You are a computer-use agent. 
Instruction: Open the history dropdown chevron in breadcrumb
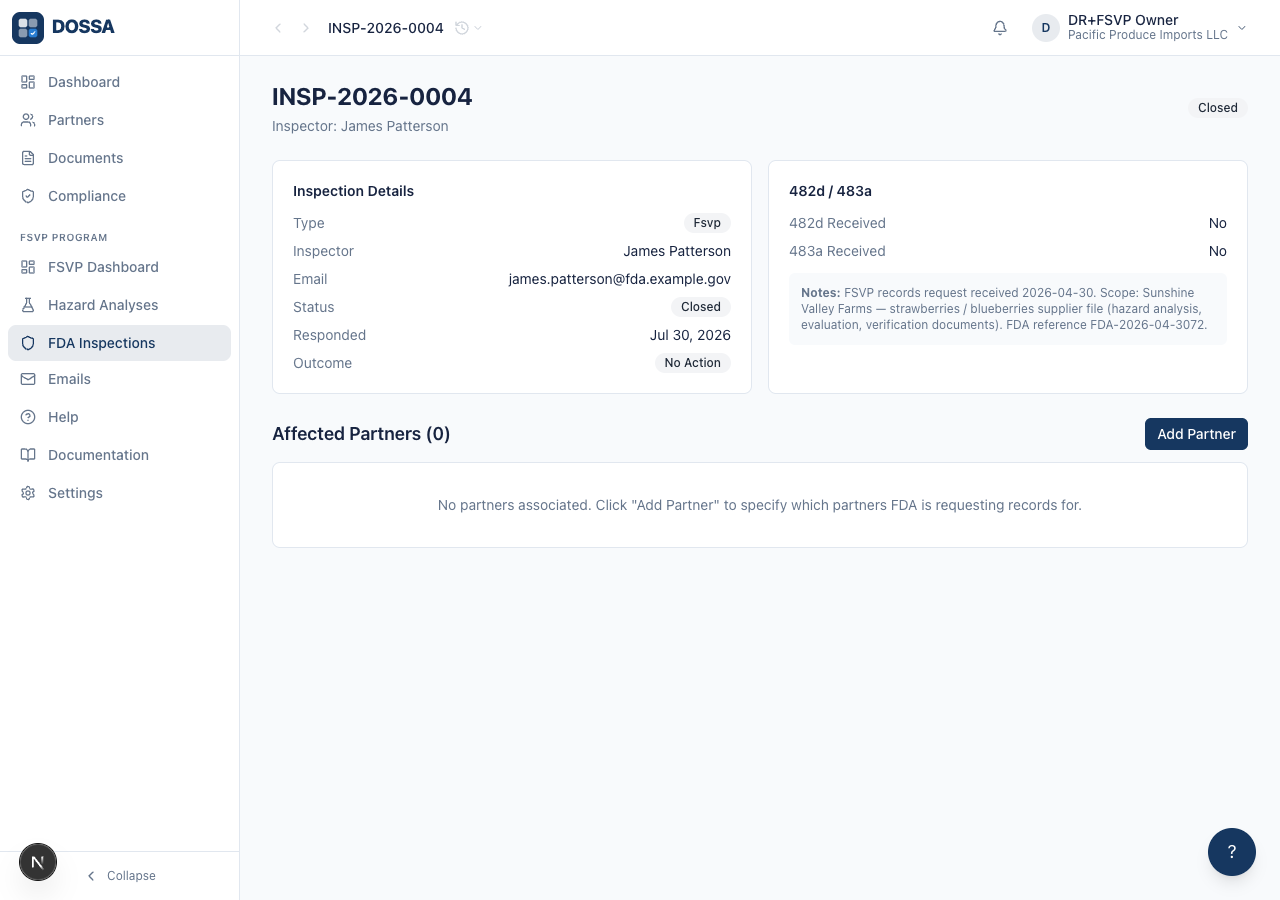(x=478, y=28)
